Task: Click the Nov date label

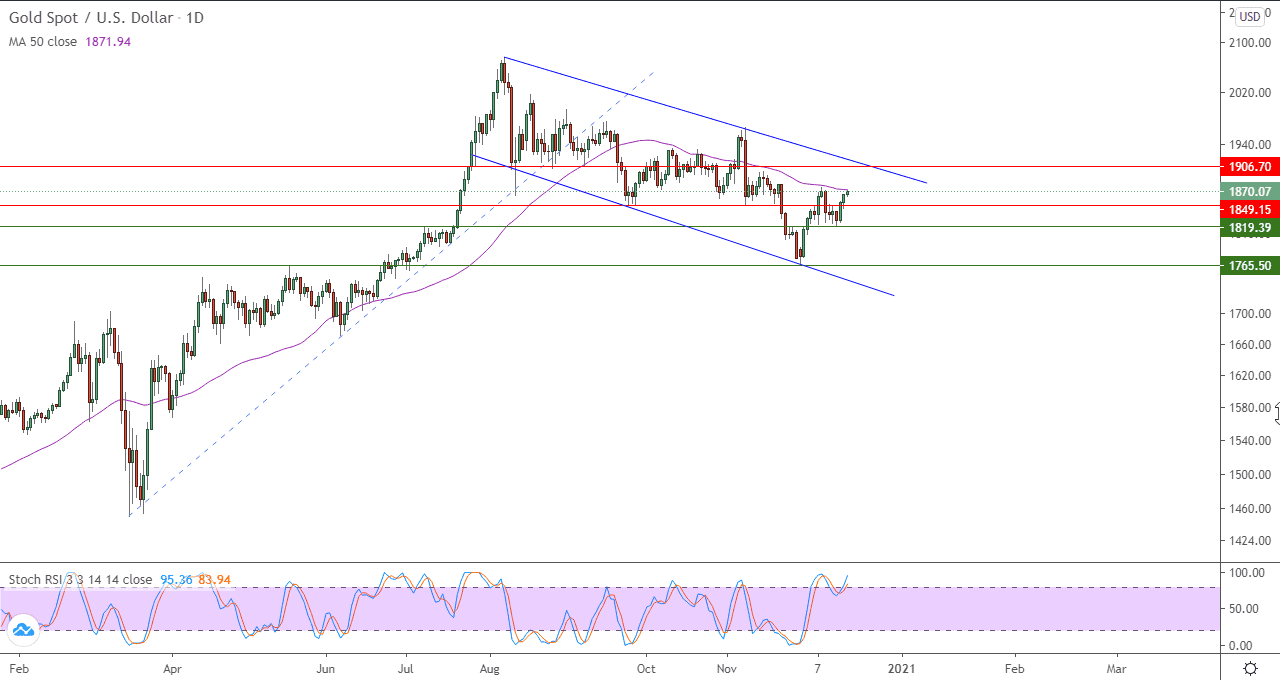Action: tap(727, 668)
